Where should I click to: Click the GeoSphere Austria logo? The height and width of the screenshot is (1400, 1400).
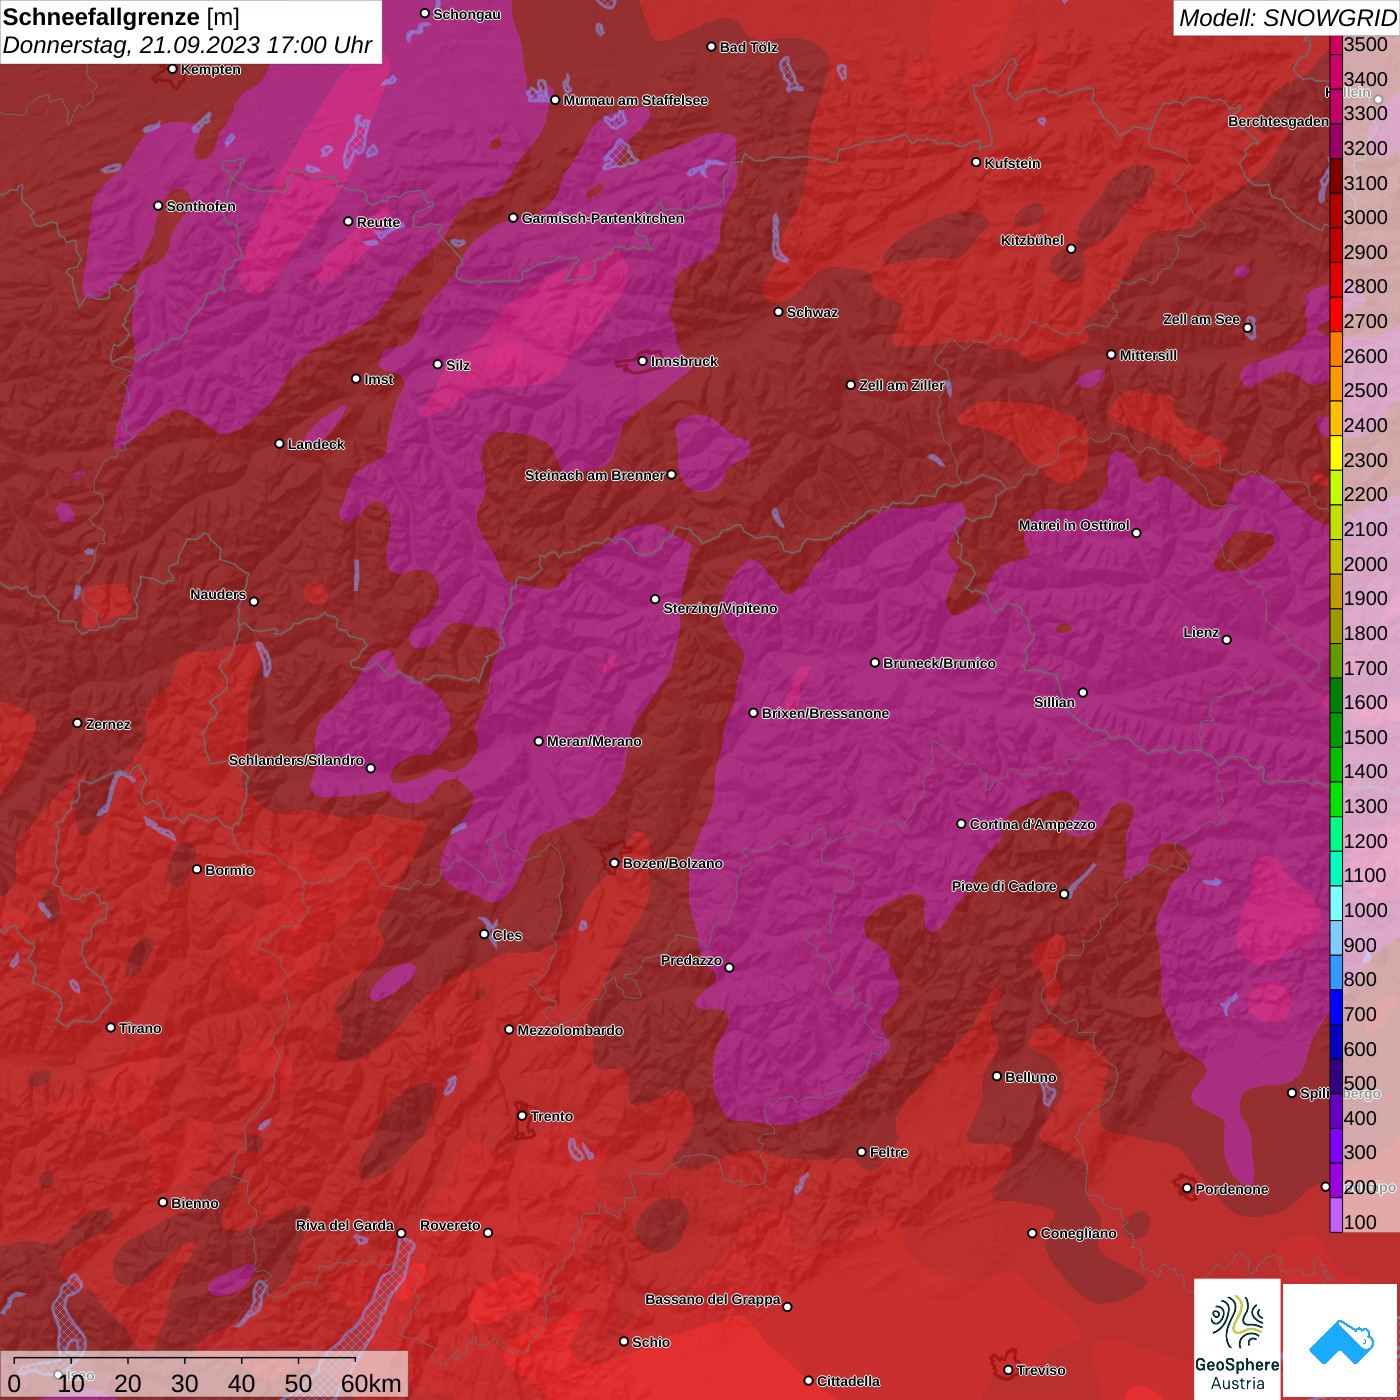1237,1339
